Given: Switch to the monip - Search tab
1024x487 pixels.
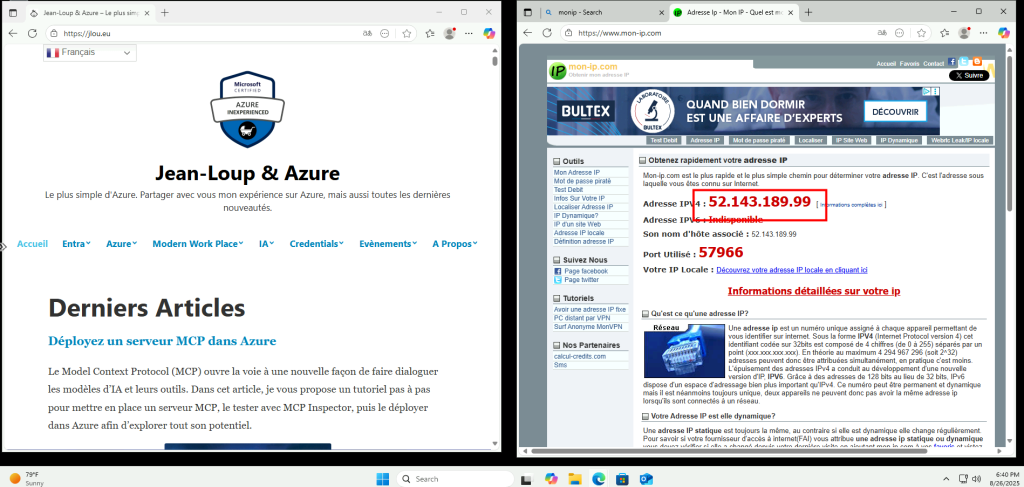Looking at the screenshot, I should pyautogui.click(x=604, y=12).
